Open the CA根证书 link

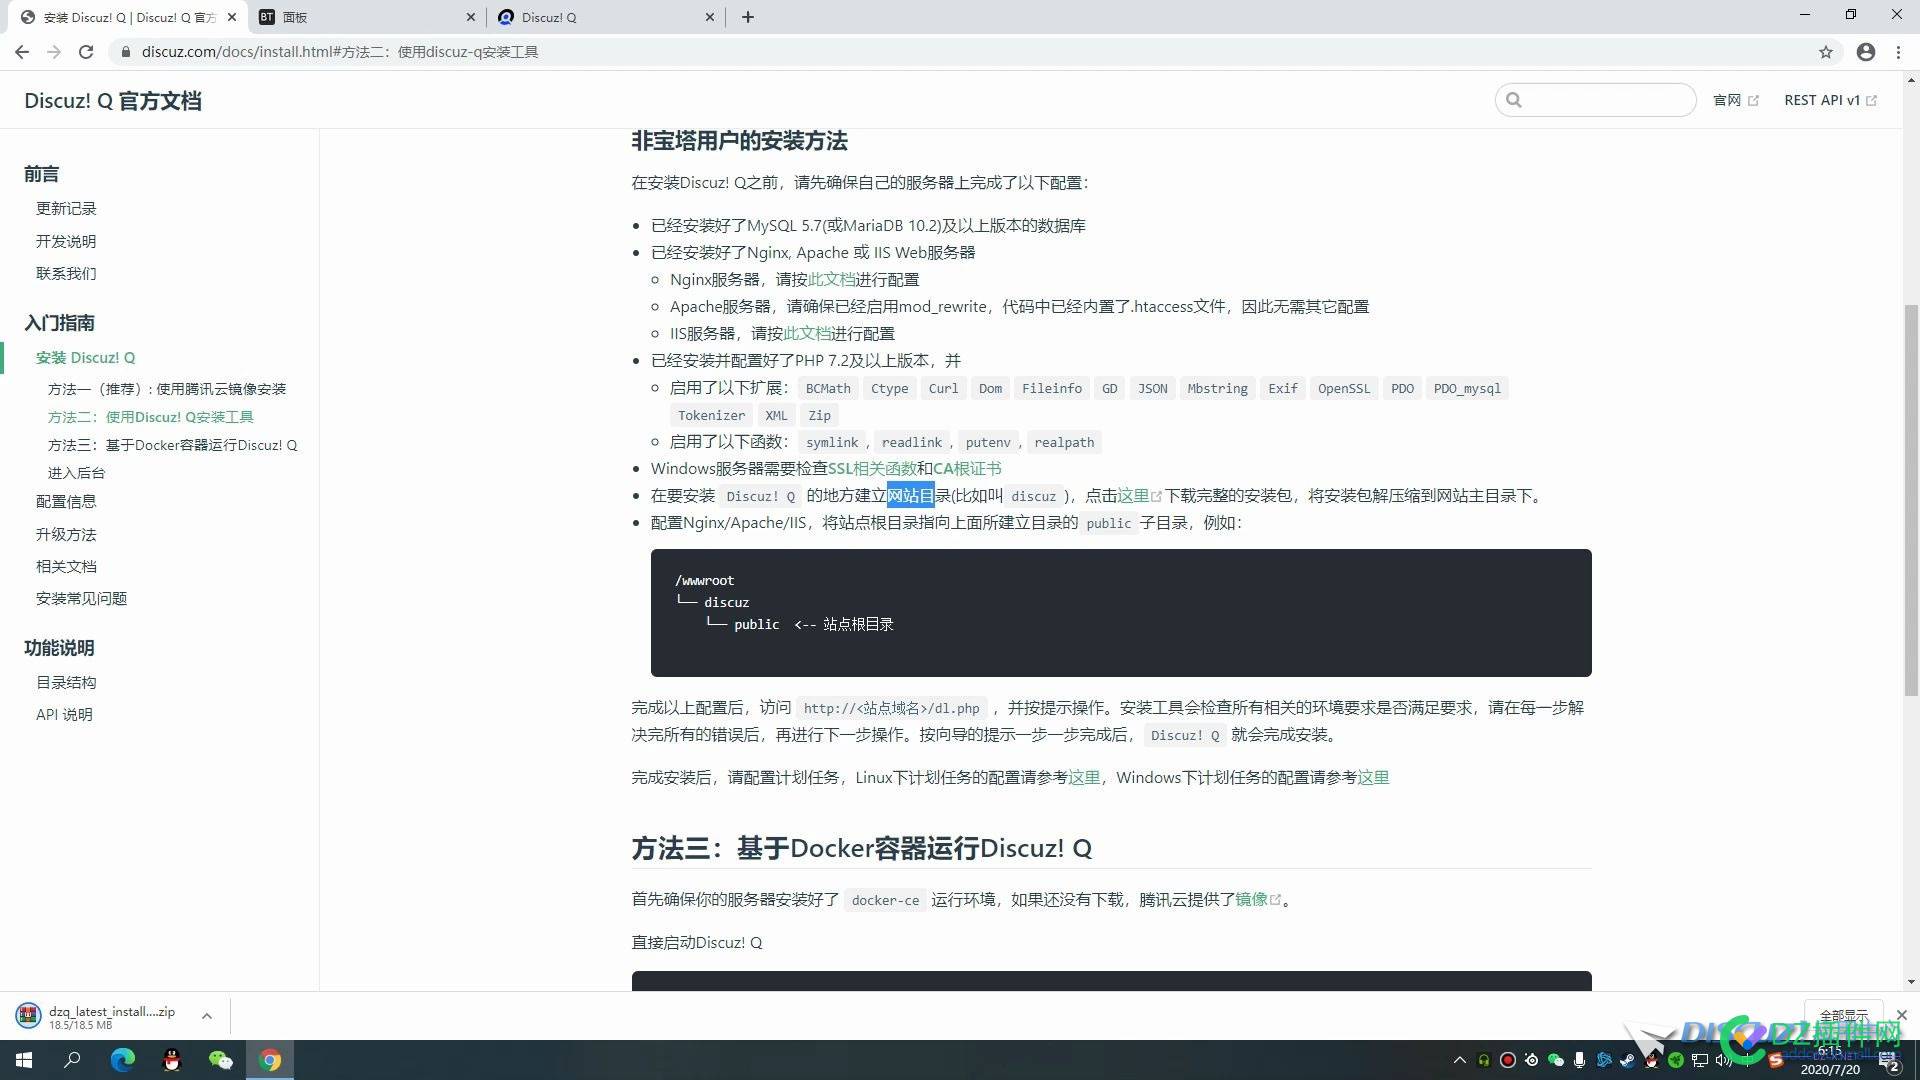(967, 468)
